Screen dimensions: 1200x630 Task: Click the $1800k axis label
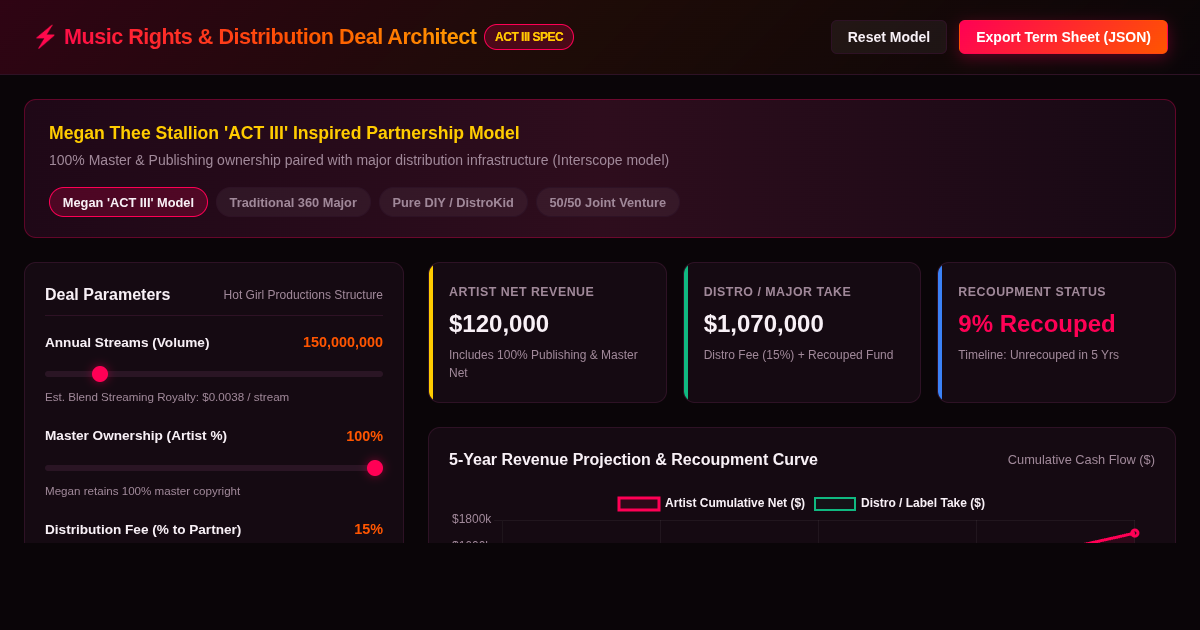pyautogui.click(x=472, y=519)
